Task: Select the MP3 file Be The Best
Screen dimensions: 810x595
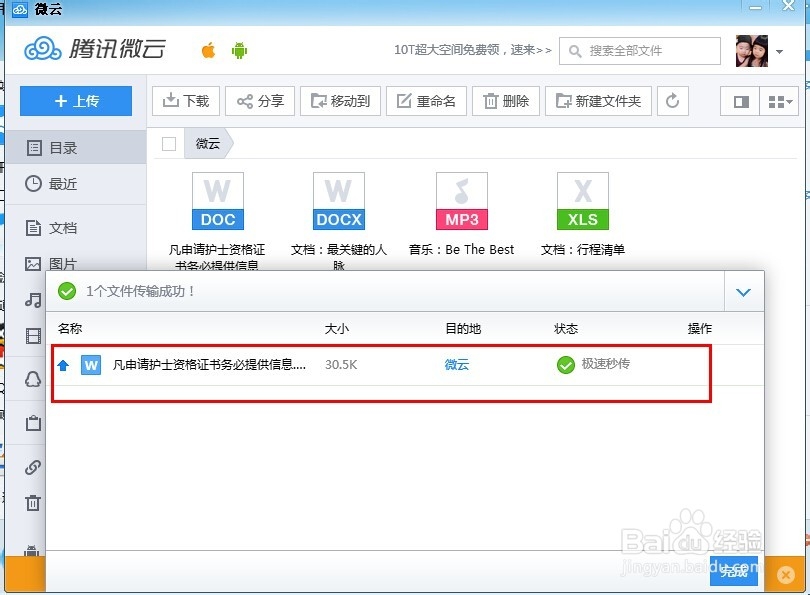Action: pos(461,214)
